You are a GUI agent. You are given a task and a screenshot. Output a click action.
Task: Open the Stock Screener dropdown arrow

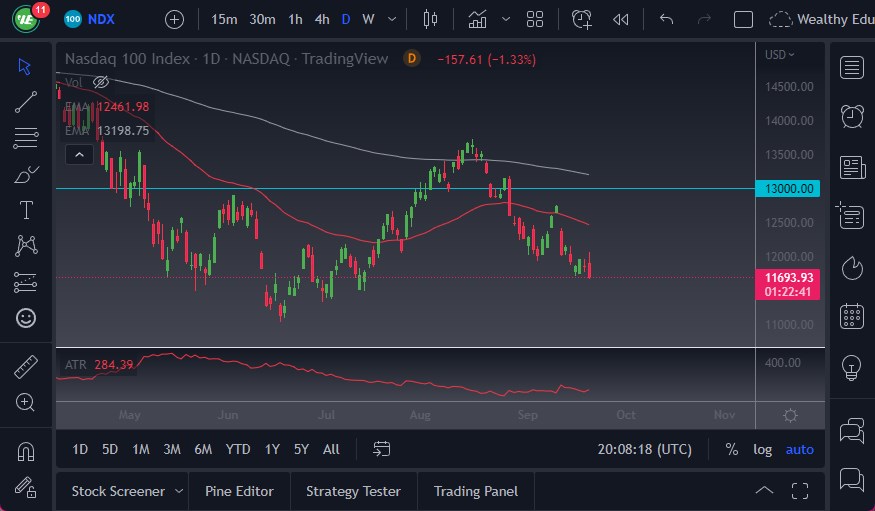[179, 491]
